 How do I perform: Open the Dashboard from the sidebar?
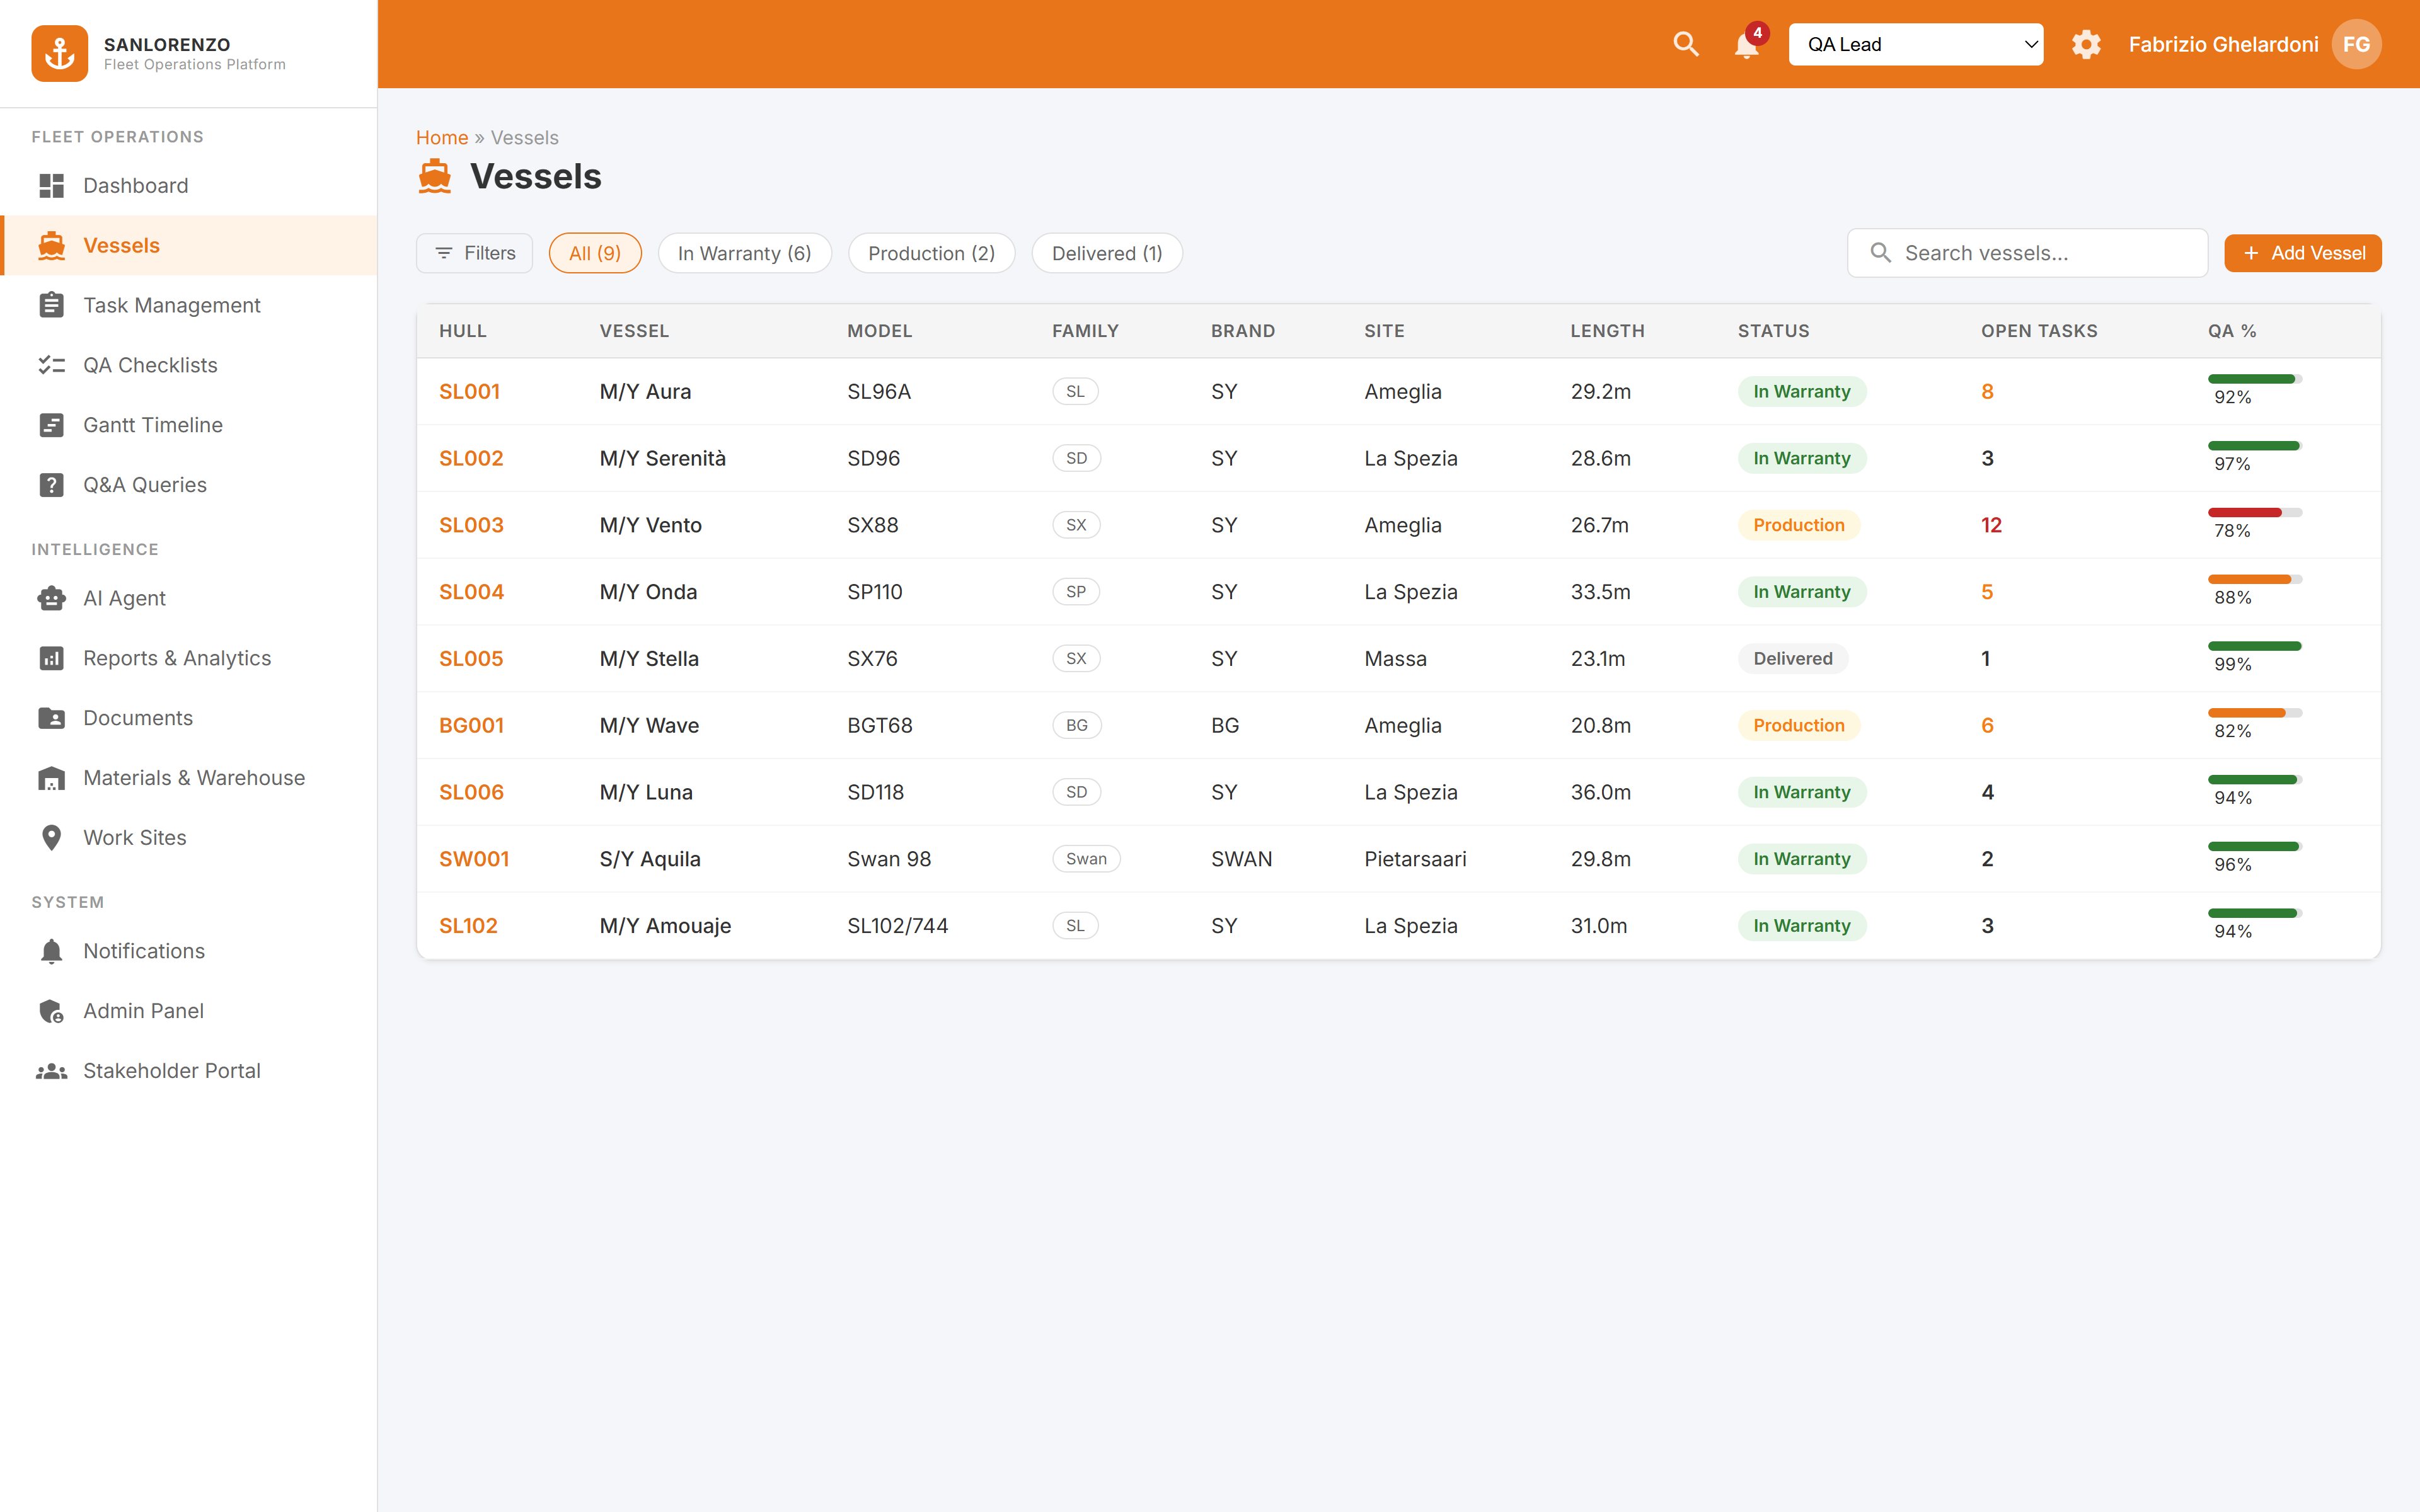(135, 185)
